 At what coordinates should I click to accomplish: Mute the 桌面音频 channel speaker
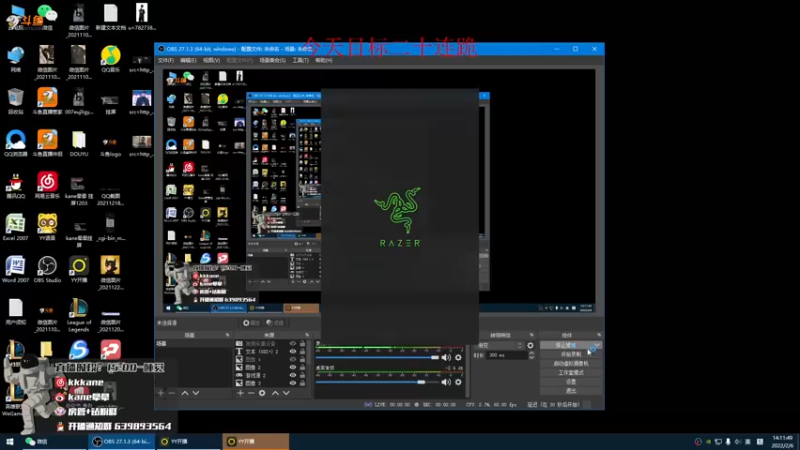[x=446, y=382]
